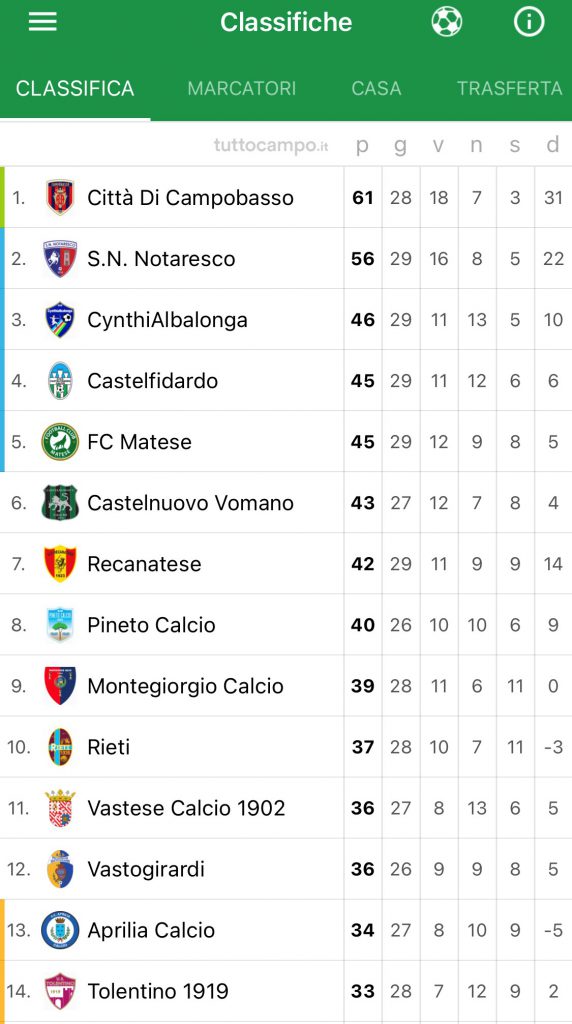Tap the Aprilia Calcio blue circular logo
The image size is (572, 1024).
pyautogui.click(x=60, y=930)
